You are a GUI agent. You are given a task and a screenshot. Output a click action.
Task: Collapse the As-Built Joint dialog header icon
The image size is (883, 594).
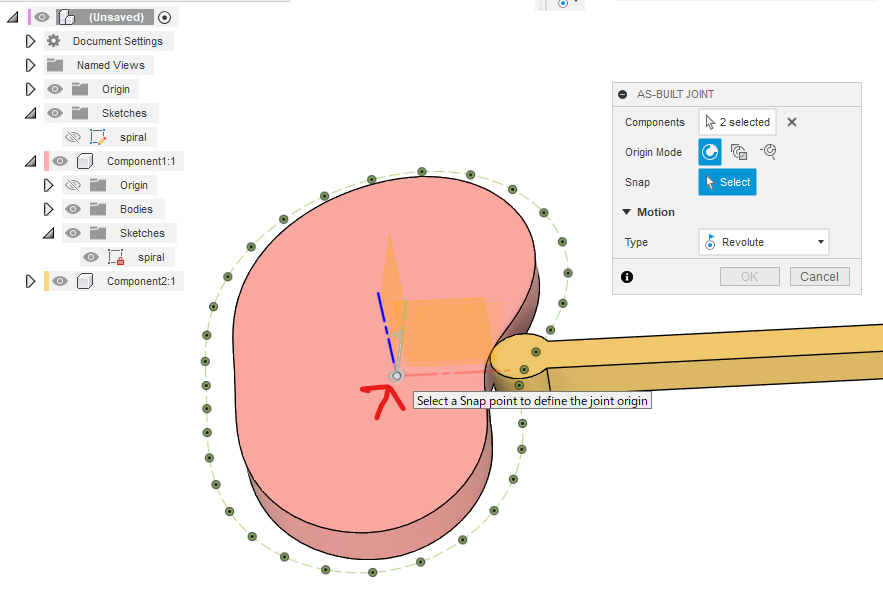point(624,94)
